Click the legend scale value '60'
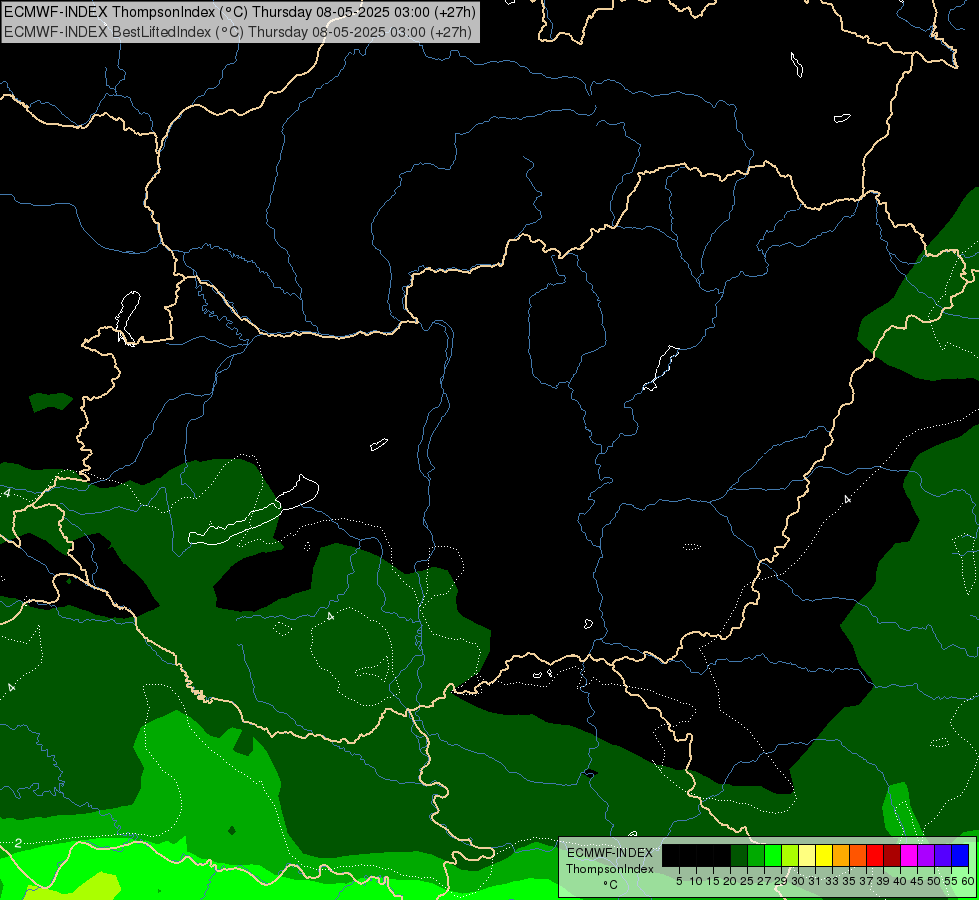 968,881
